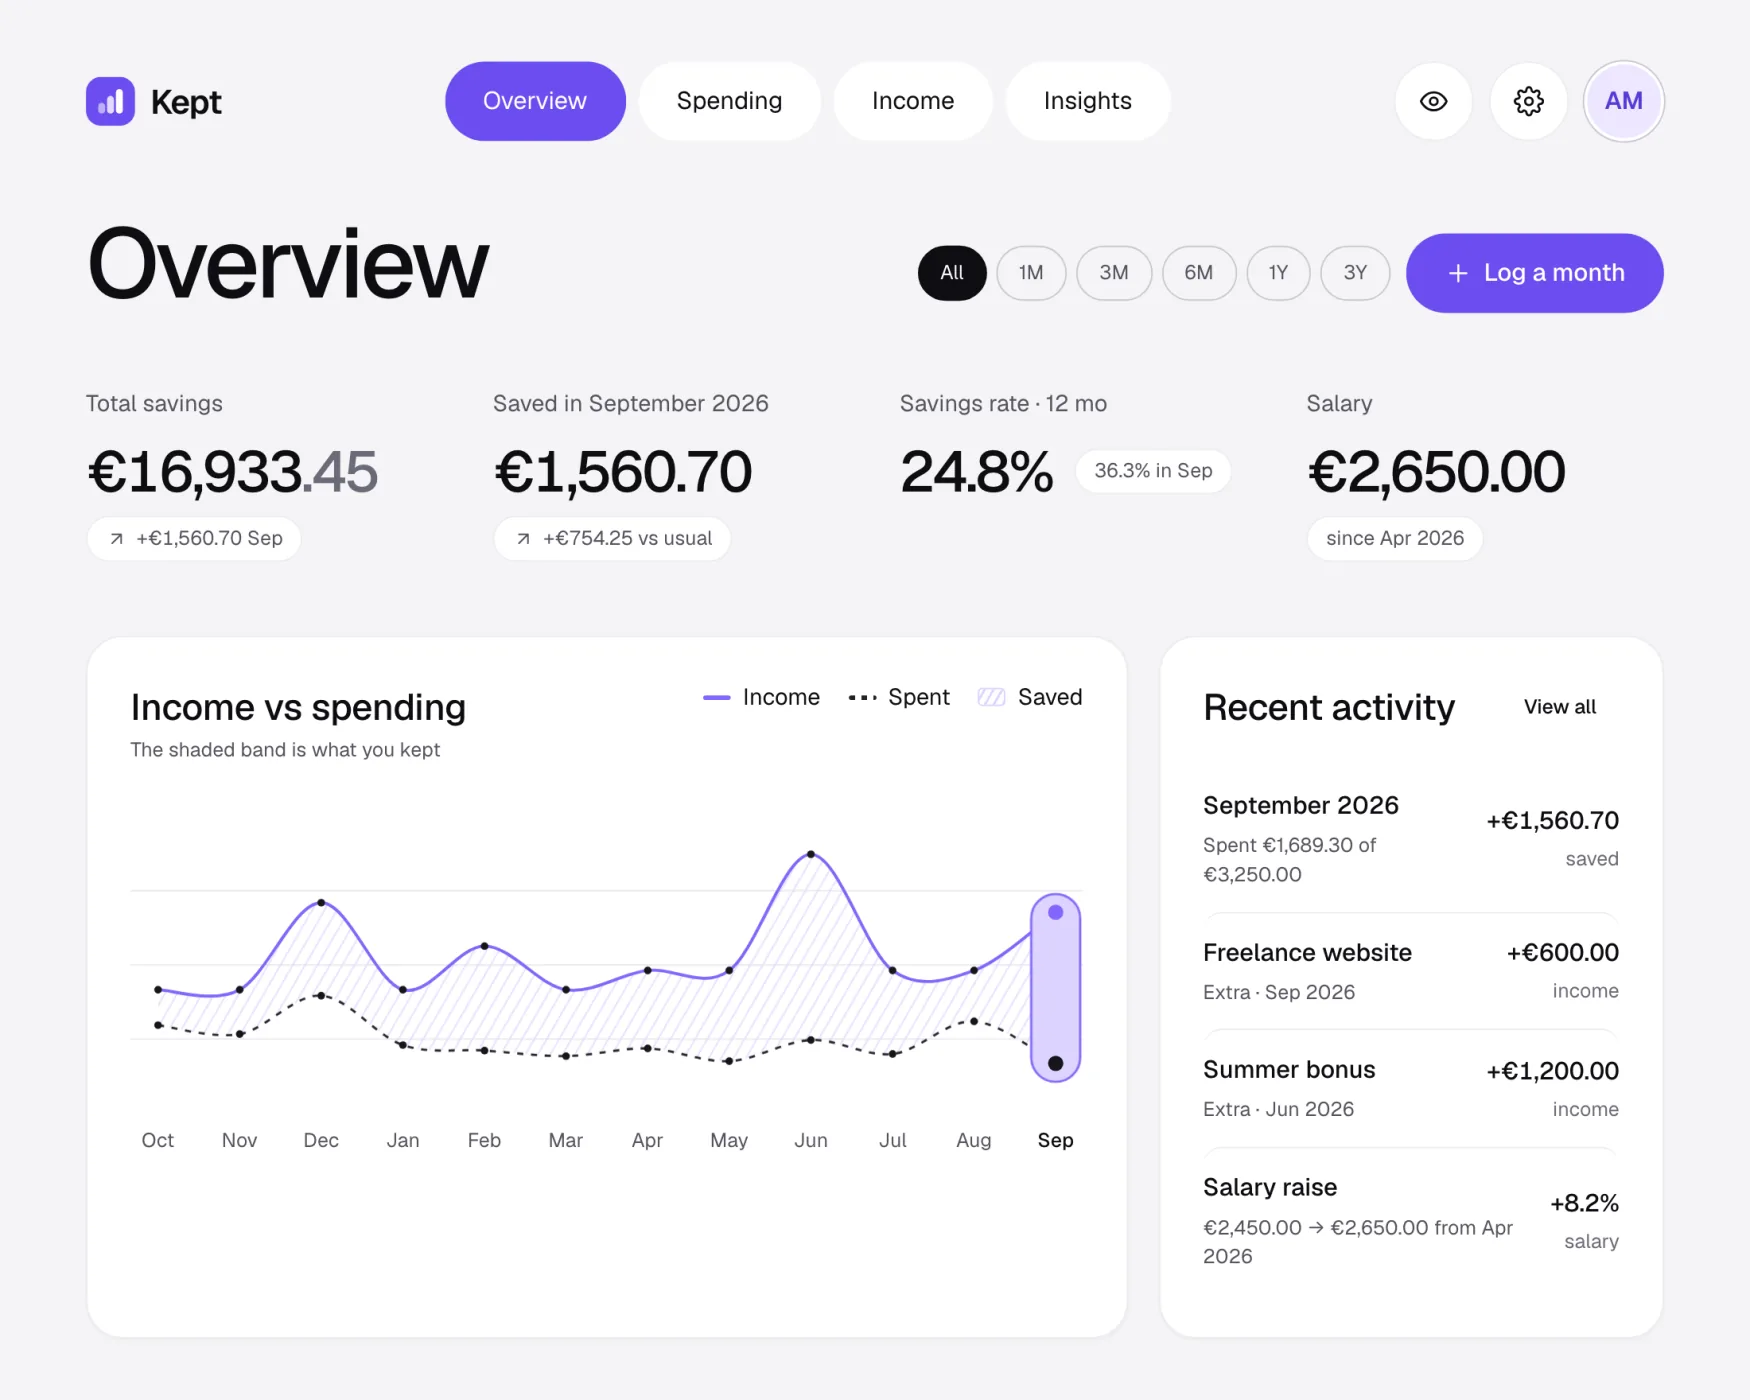
Task: Open the Income tab
Action: tap(913, 101)
